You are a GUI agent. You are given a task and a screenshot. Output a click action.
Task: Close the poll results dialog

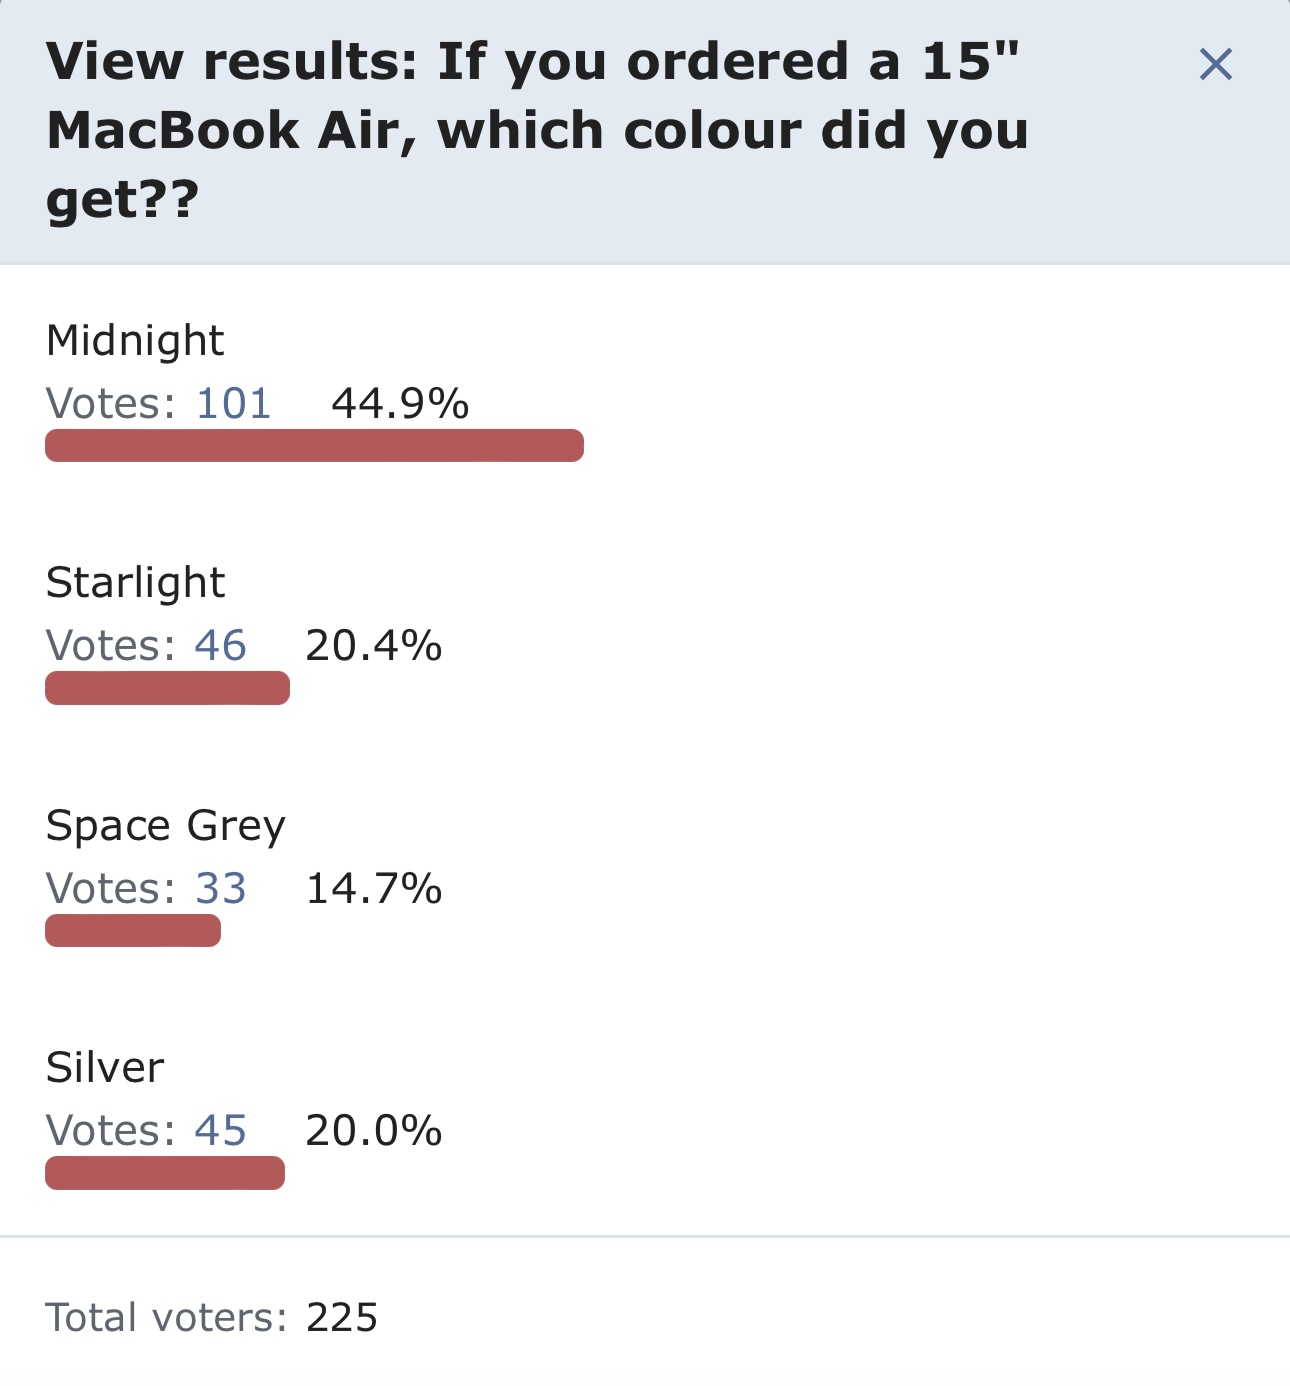[x=1215, y=64]
